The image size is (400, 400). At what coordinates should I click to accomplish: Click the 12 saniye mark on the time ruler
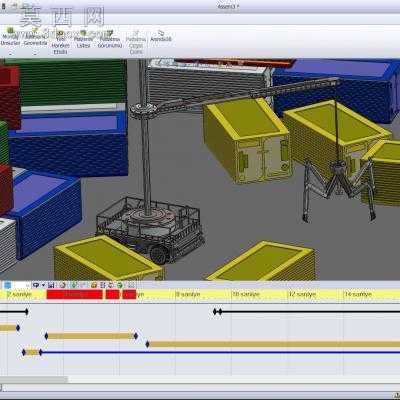click(302, 294)
